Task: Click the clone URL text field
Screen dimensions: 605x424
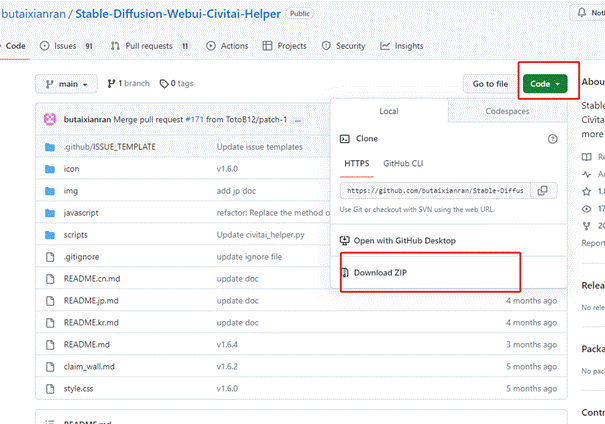Action: pos(435,190)
